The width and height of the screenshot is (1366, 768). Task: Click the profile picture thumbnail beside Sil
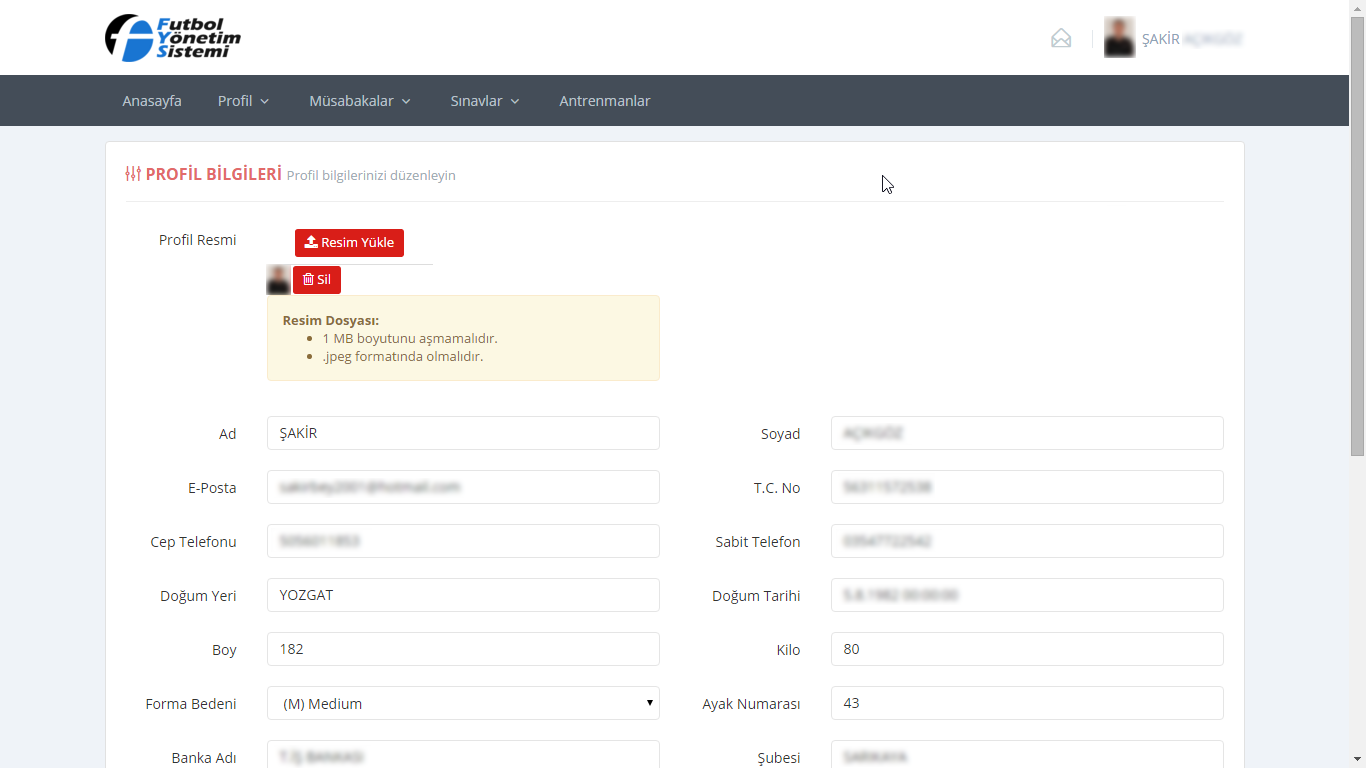click(278, 280)
